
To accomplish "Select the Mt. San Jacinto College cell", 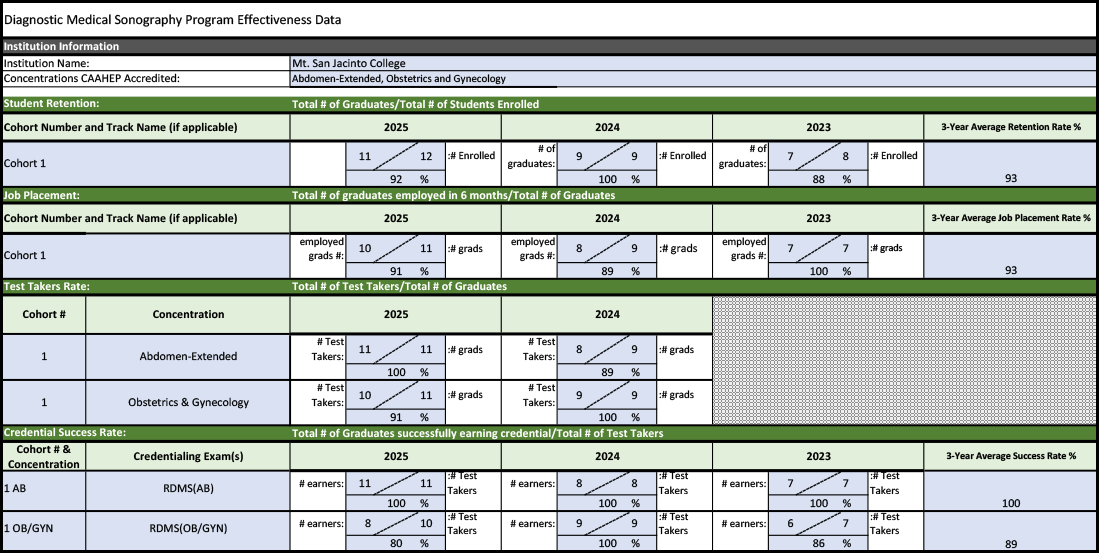I will [x=349, y=63].
